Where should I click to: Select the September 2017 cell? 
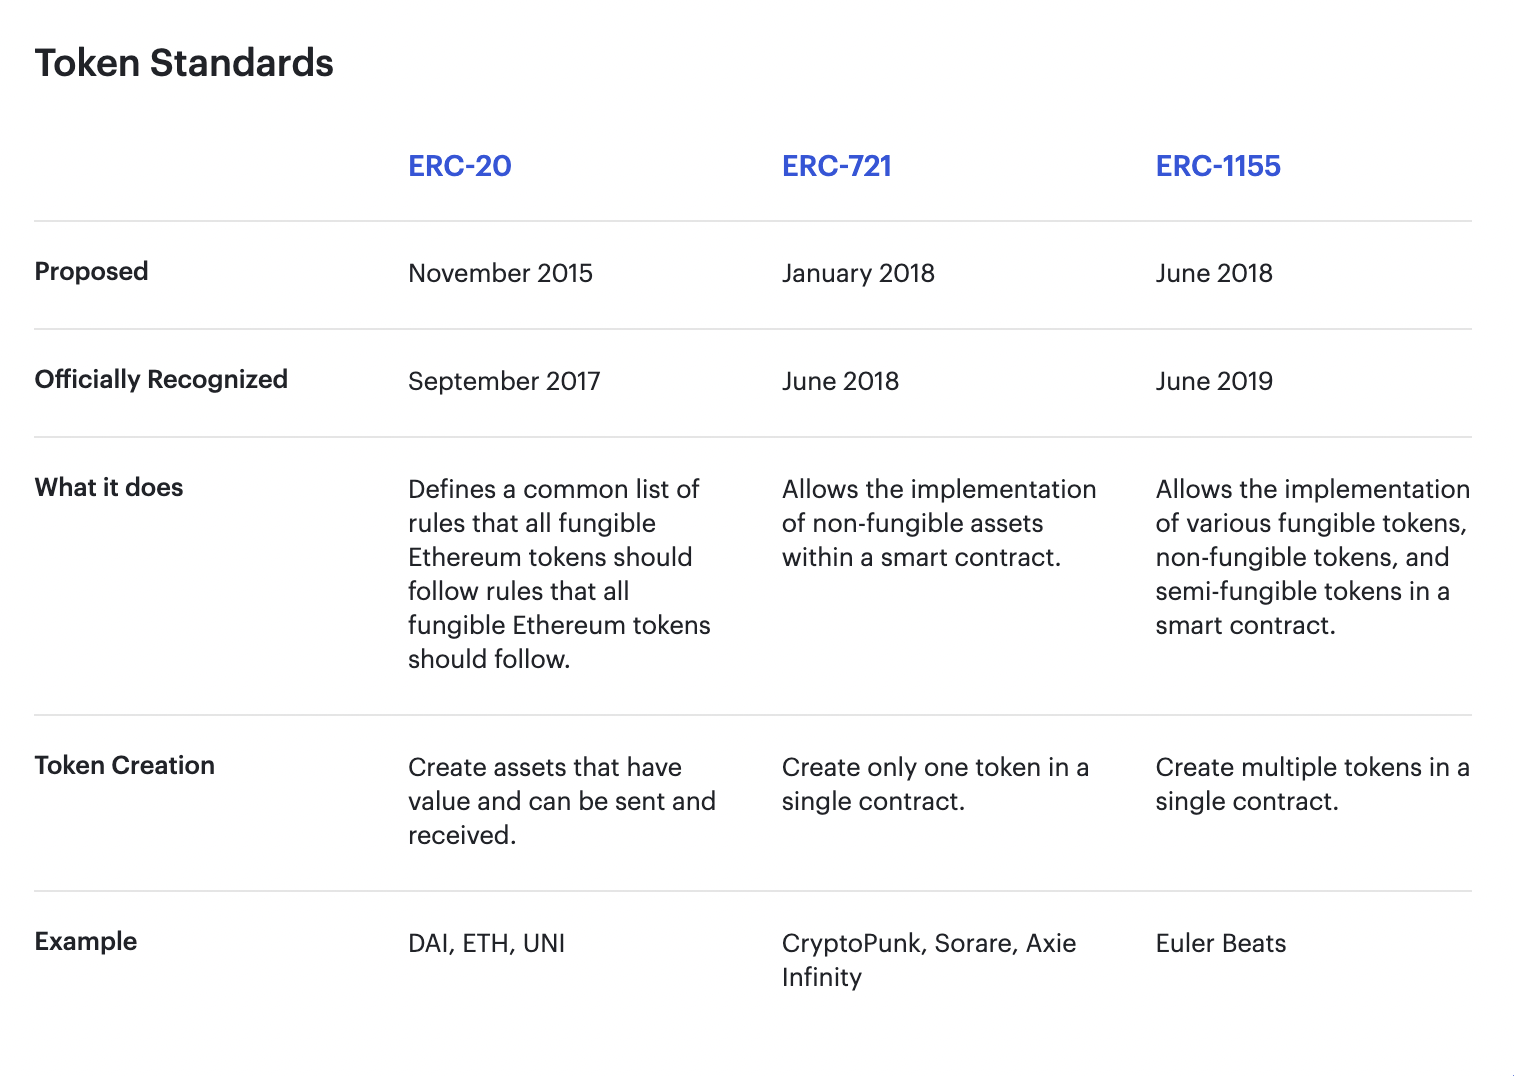click(x=504, y=381)
